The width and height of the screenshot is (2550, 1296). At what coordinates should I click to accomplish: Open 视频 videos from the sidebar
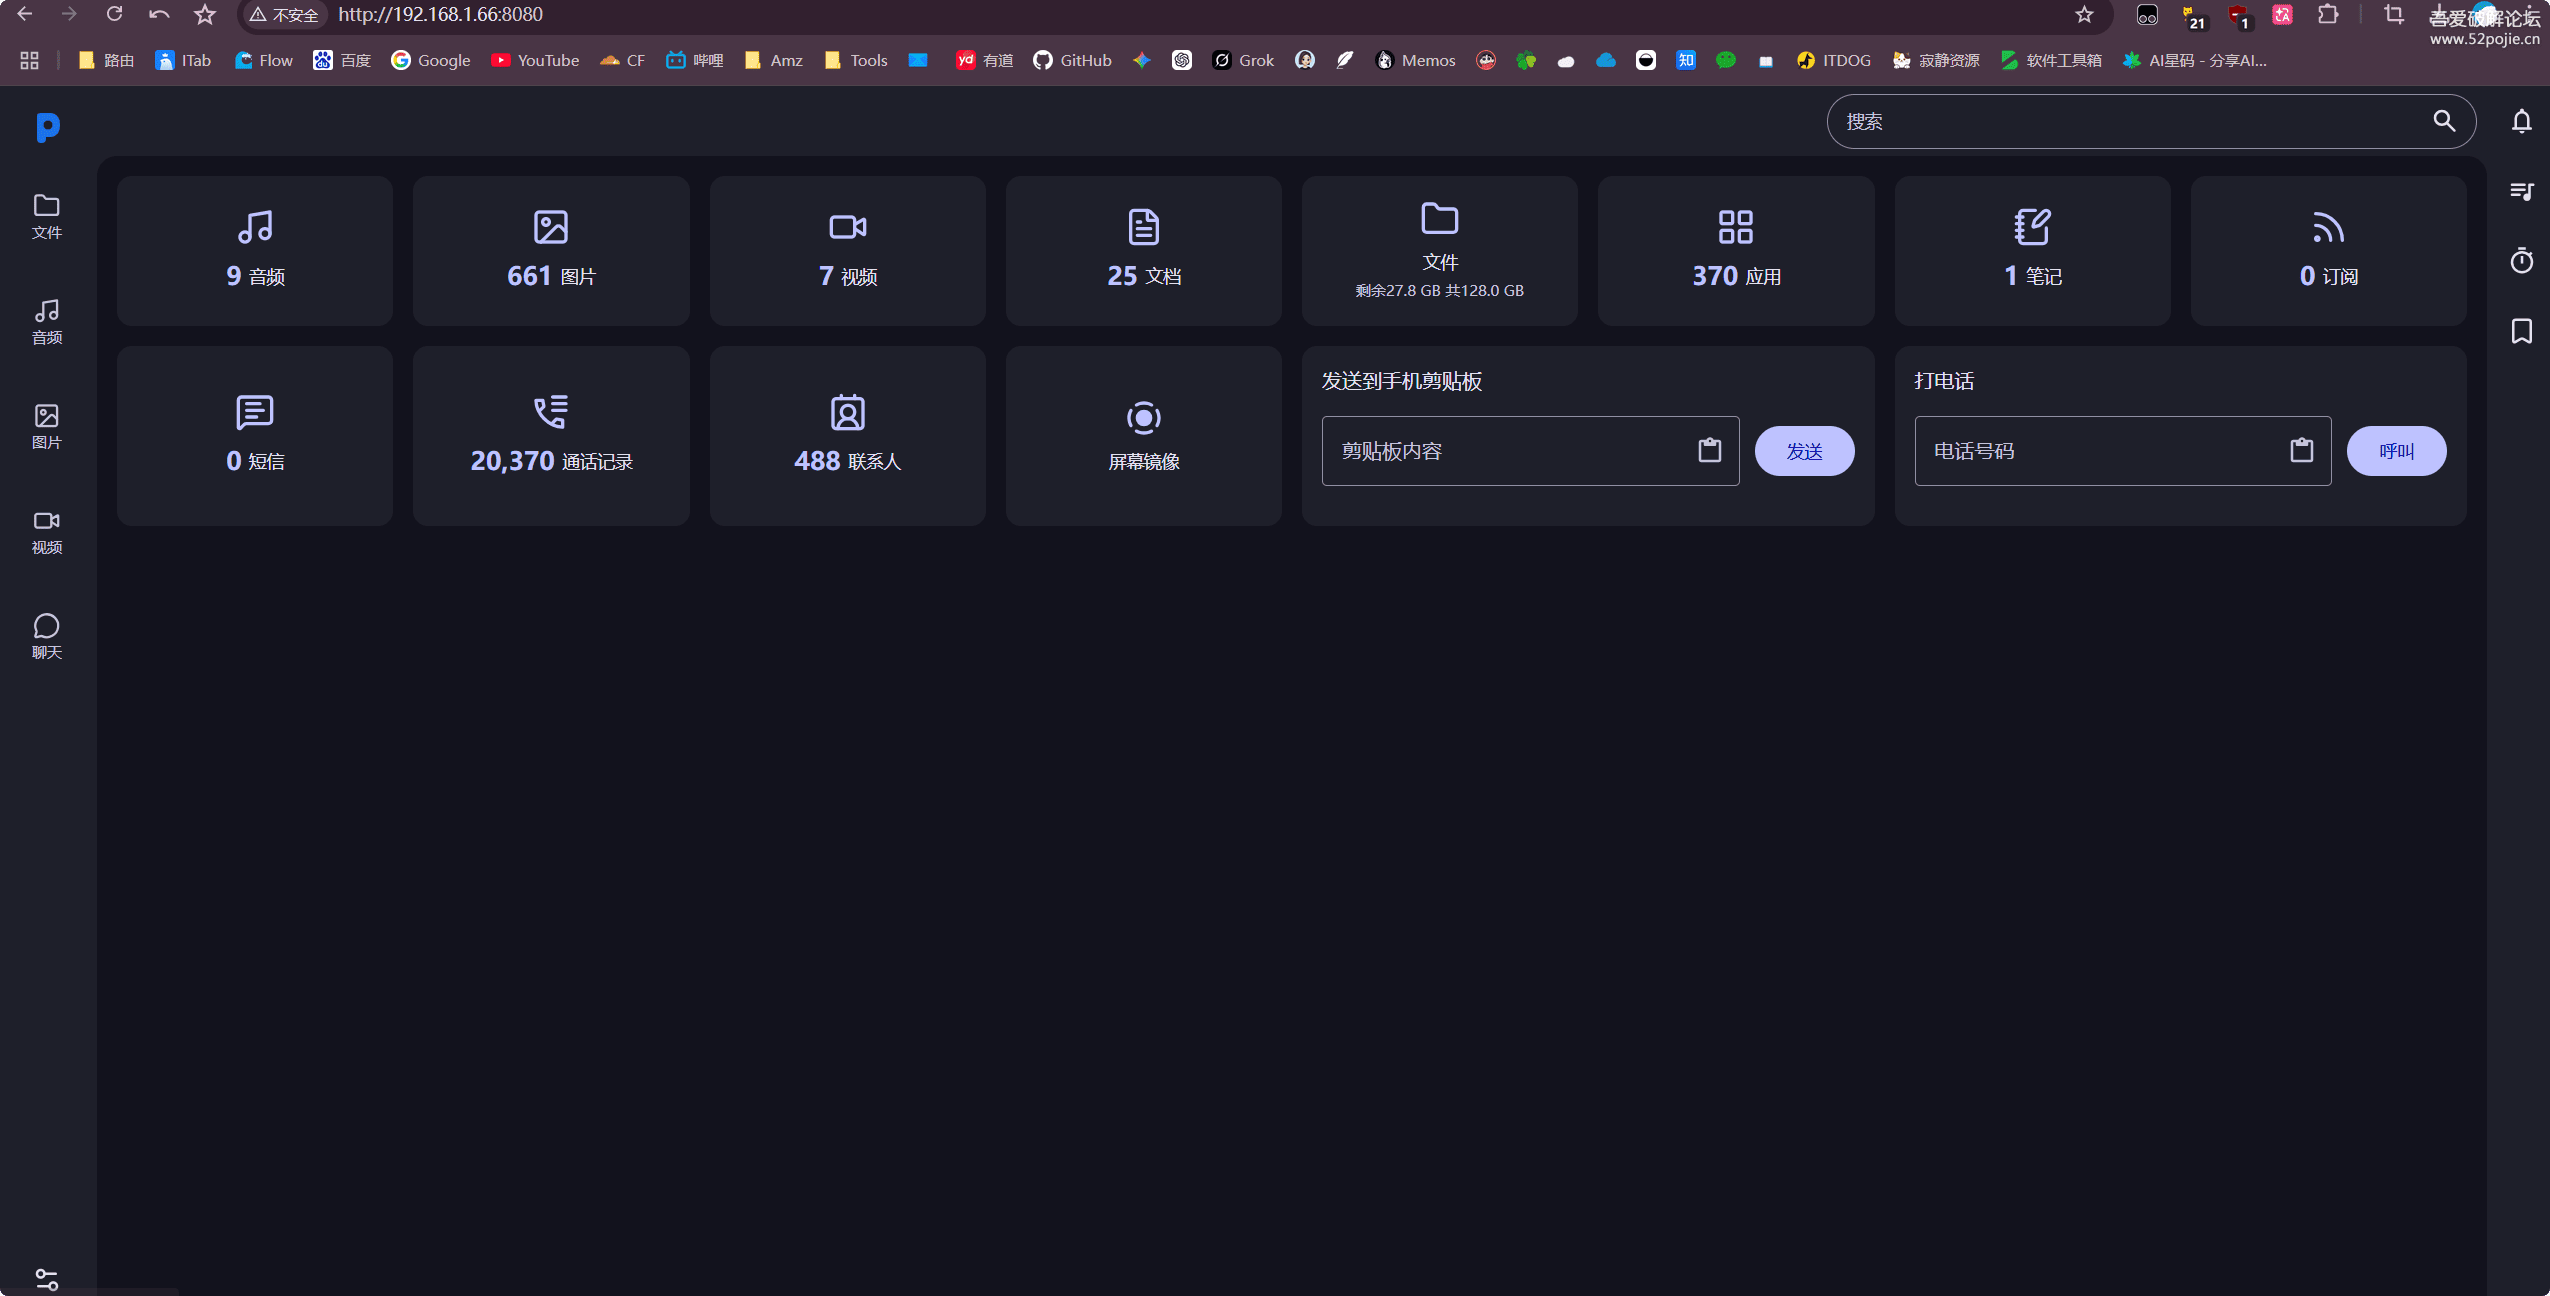[x=47, y=531]
